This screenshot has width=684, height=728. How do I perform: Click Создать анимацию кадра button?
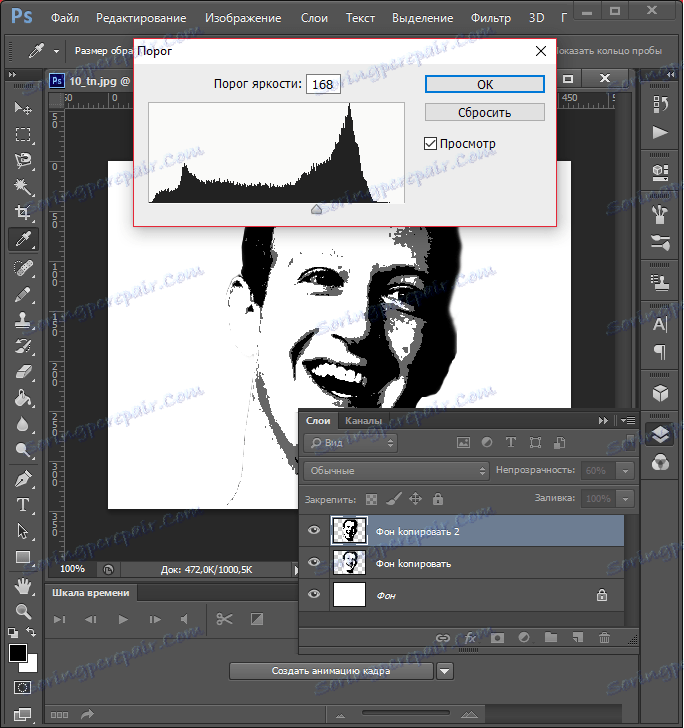point(331,671)
